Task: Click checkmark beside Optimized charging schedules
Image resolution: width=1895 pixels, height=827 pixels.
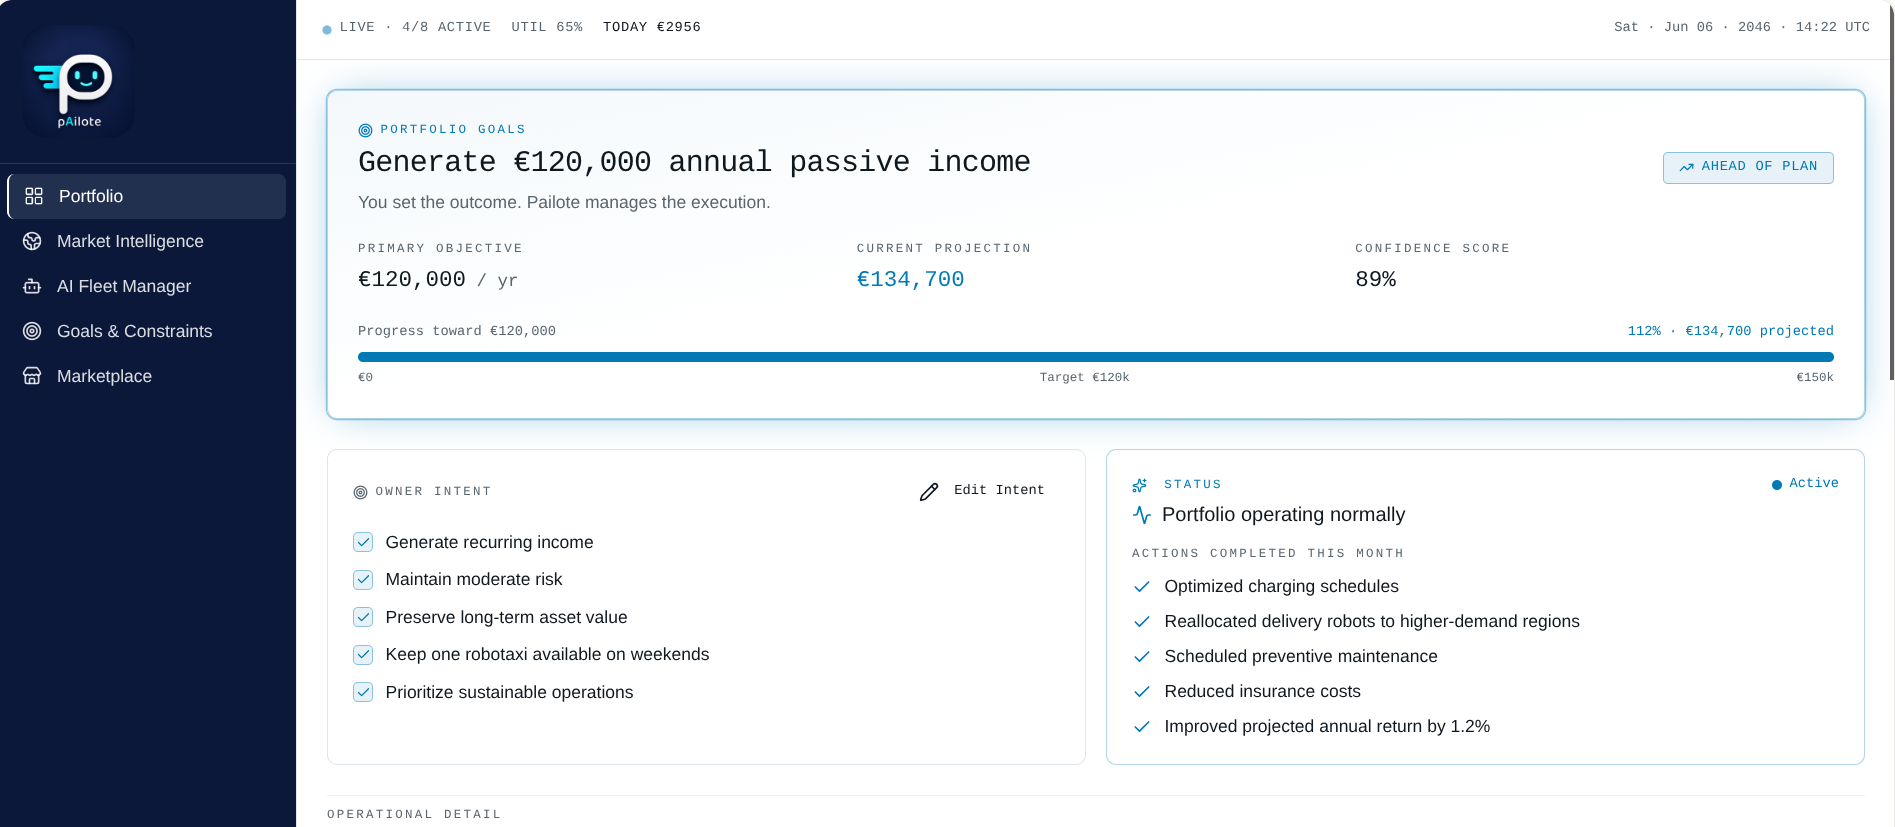Action: pyautogui.click(x=1142, y=587)
